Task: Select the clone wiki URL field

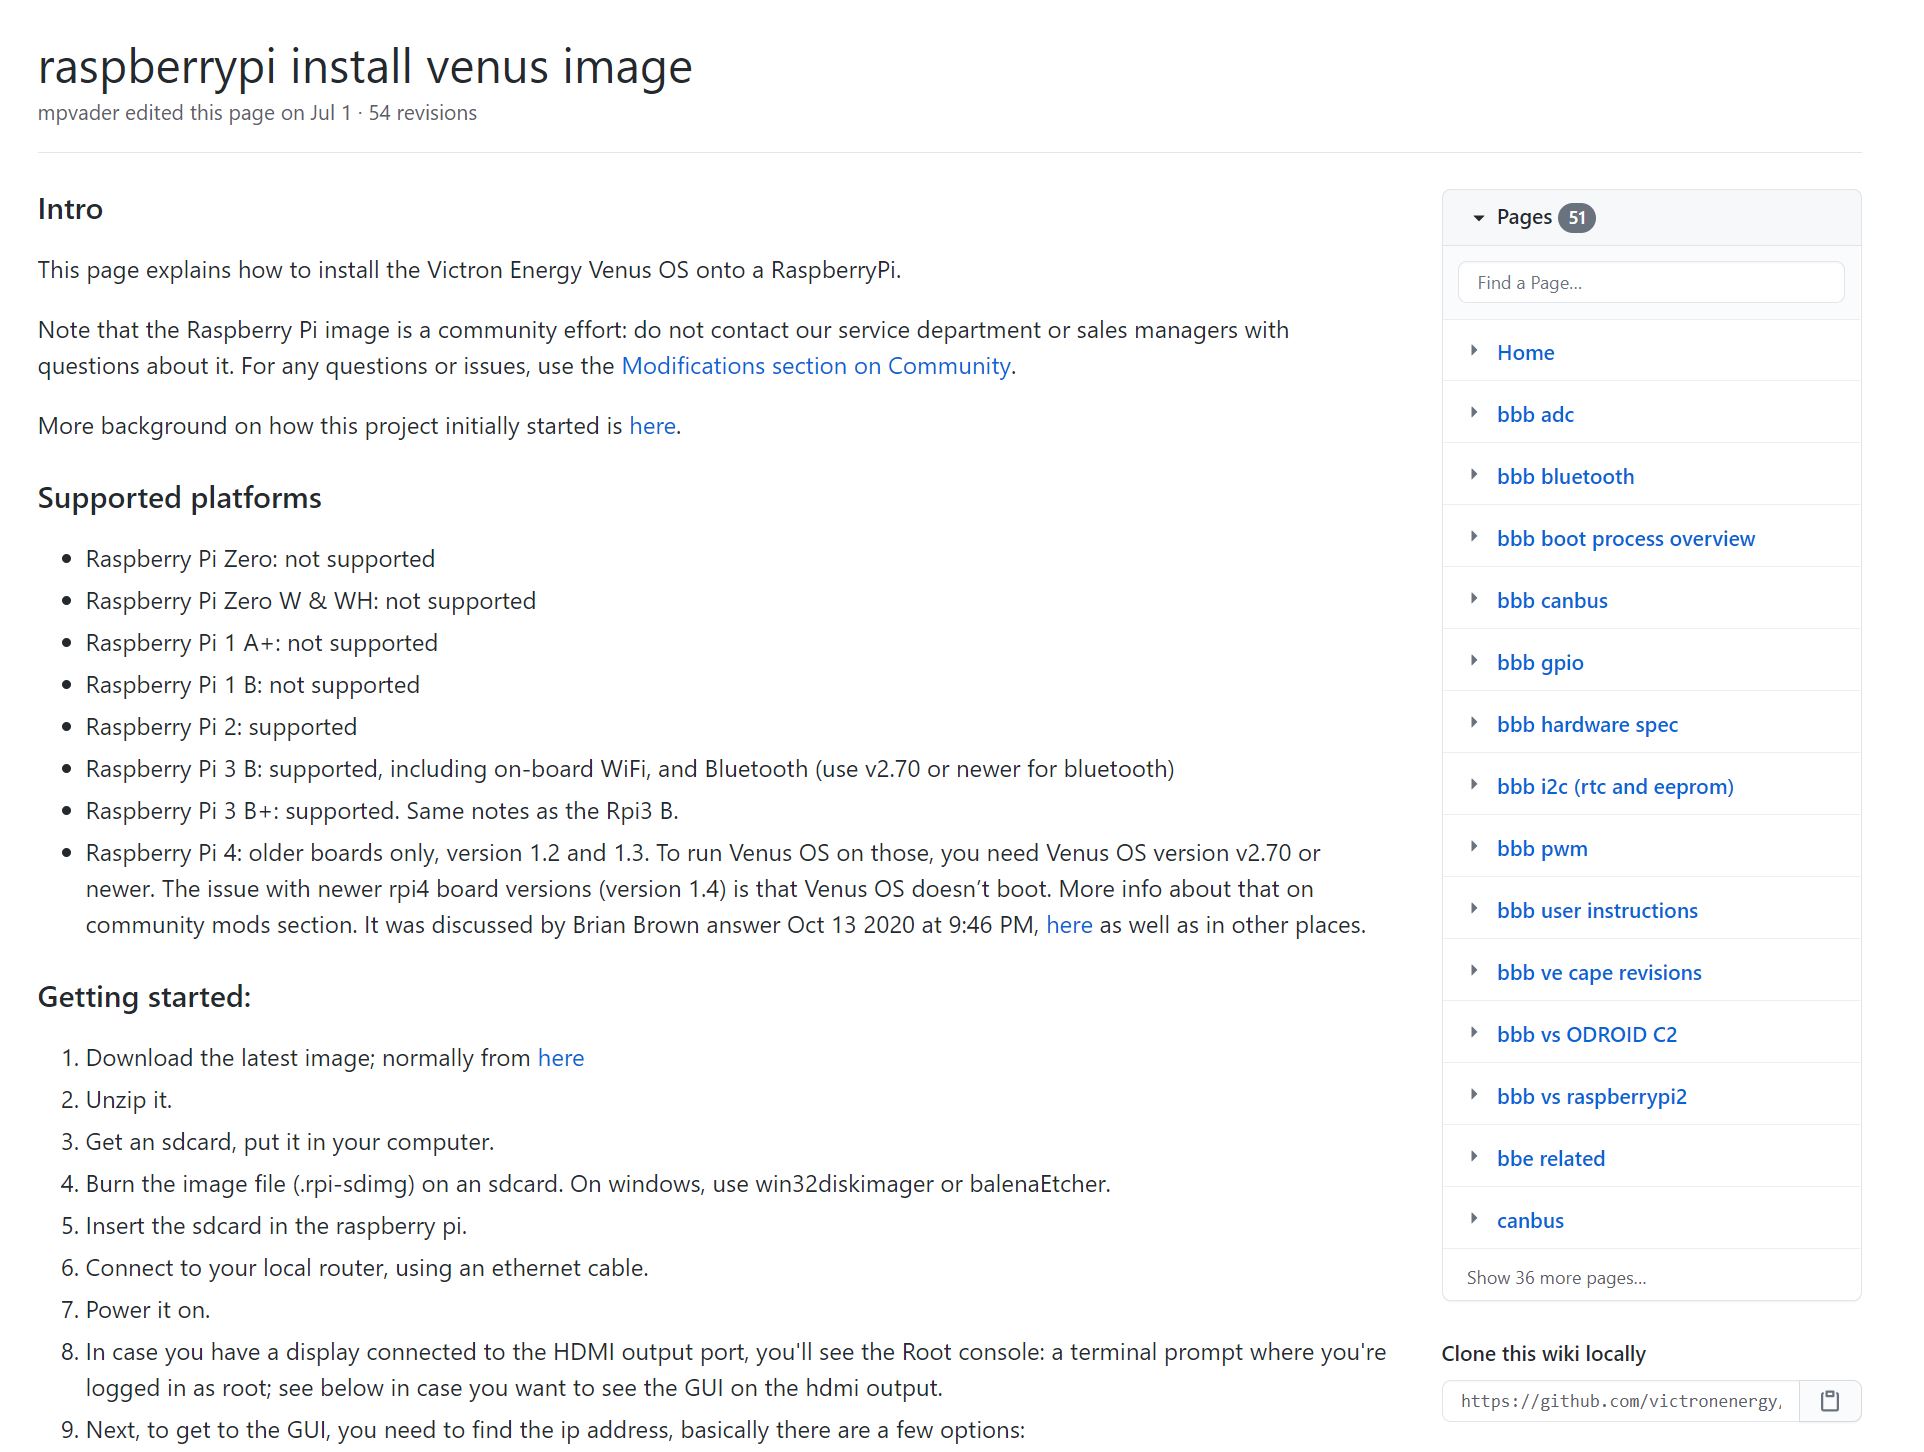Action: click(x=1621, y=1401)
